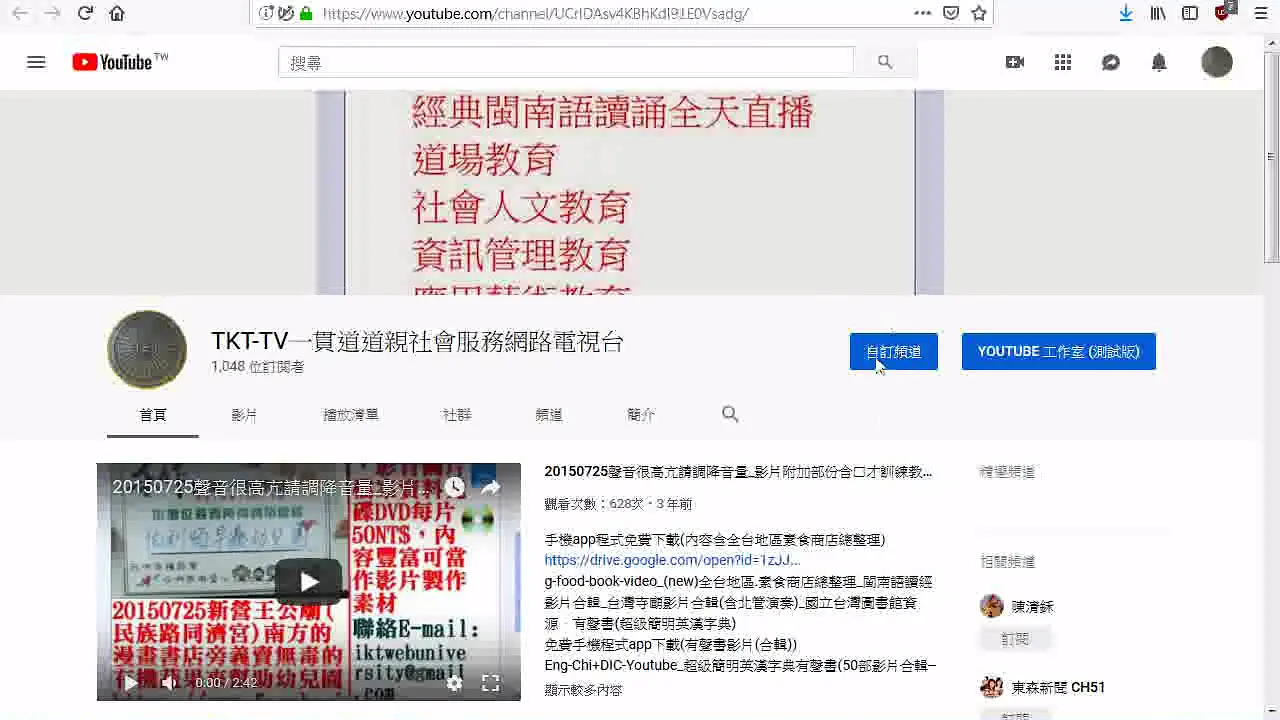Click the browser forward arrow

[x=52, y=13]
